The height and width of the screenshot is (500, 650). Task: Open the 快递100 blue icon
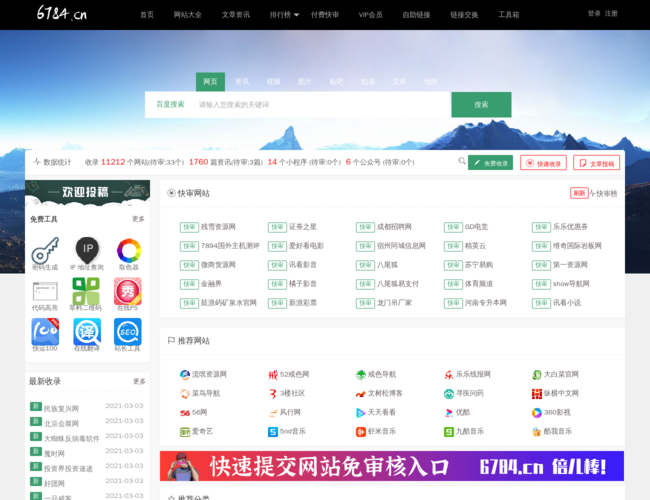pyautogui.click(x=45, y=331)
